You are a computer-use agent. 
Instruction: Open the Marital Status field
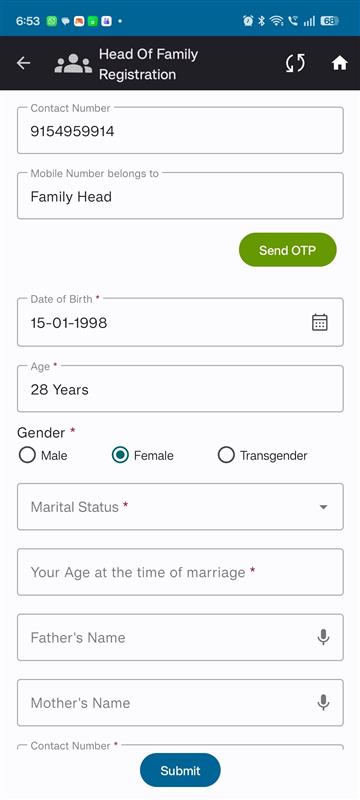(x=180, y=507)
